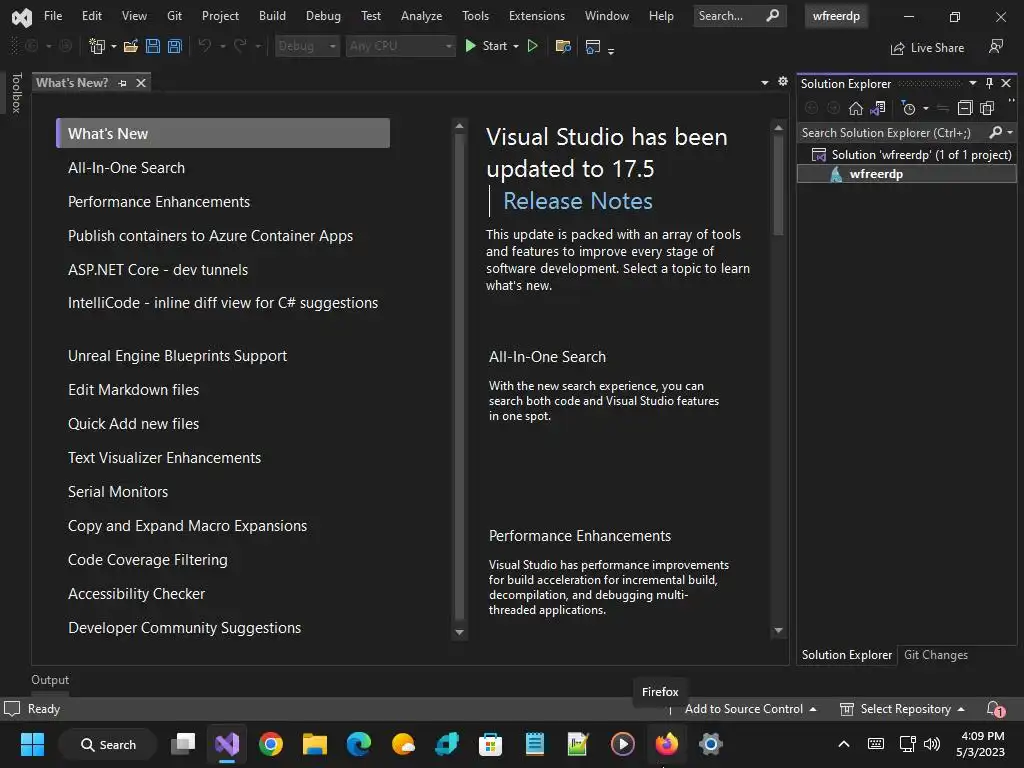The image size is (1024, 768).
Task: Click Show All Files icon in Solution Explorer
Action: [987, 108]
